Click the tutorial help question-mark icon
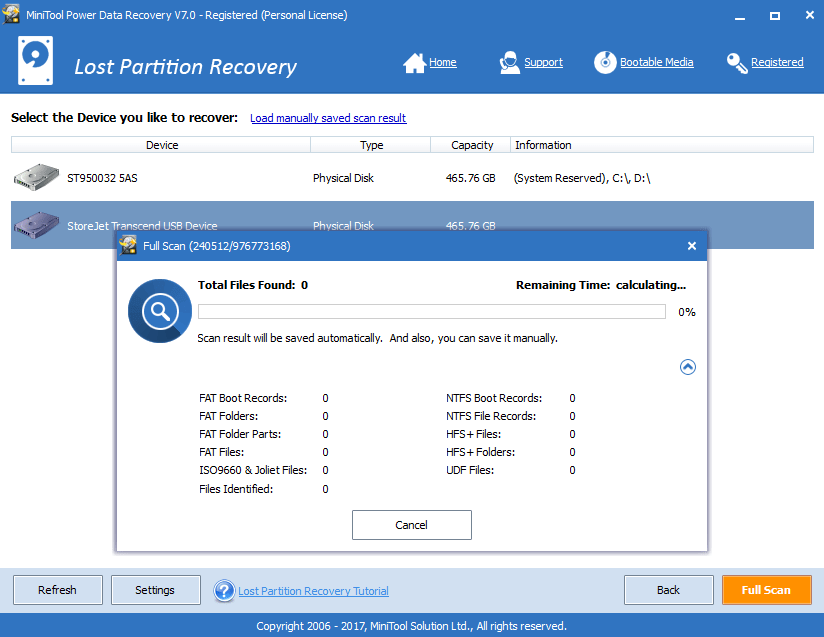The width and height of the screenshot is (824, 637). point(224,590)
